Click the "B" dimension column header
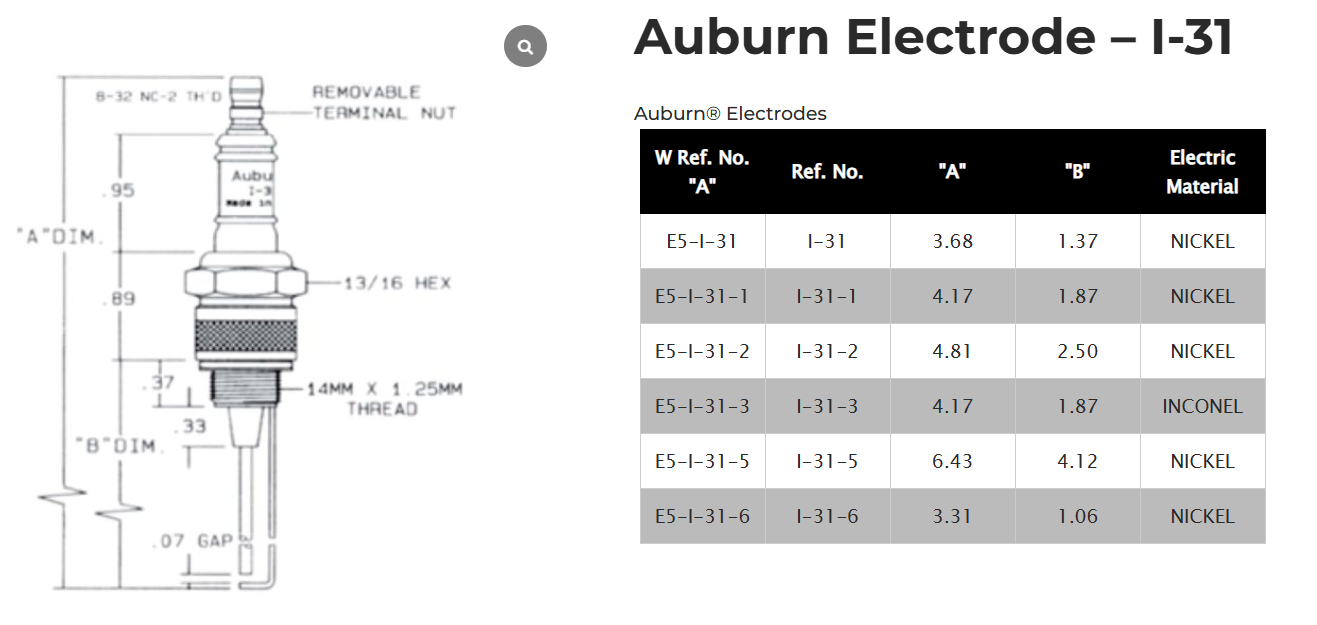This screenshot has height=625, width=1317. pyautogui.click(x=1077, y=172)
